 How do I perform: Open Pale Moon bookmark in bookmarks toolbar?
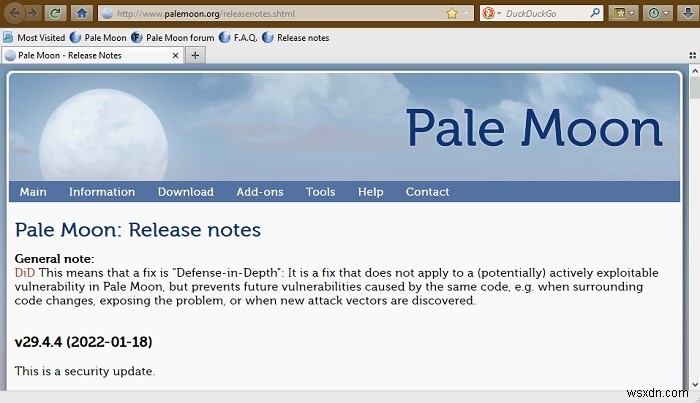98,38
